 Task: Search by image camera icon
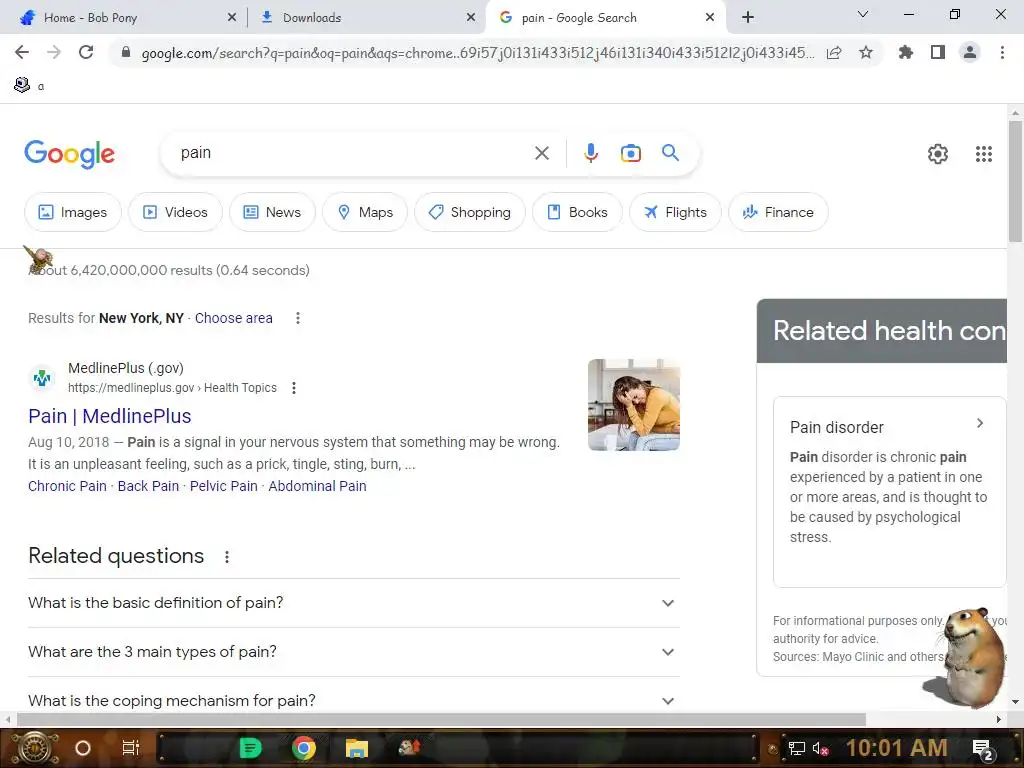point(630,153)
